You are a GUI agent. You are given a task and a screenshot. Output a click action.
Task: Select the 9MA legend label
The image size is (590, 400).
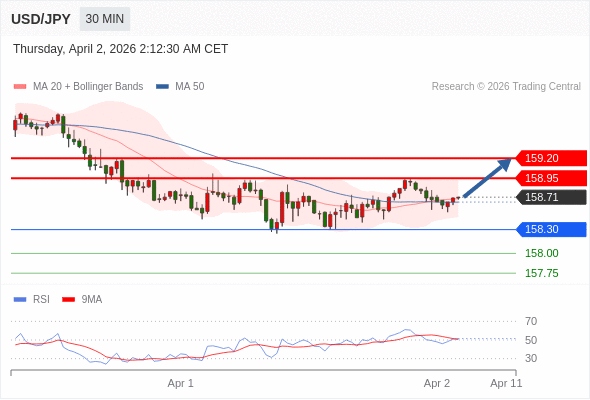click(x=92, y=300)
